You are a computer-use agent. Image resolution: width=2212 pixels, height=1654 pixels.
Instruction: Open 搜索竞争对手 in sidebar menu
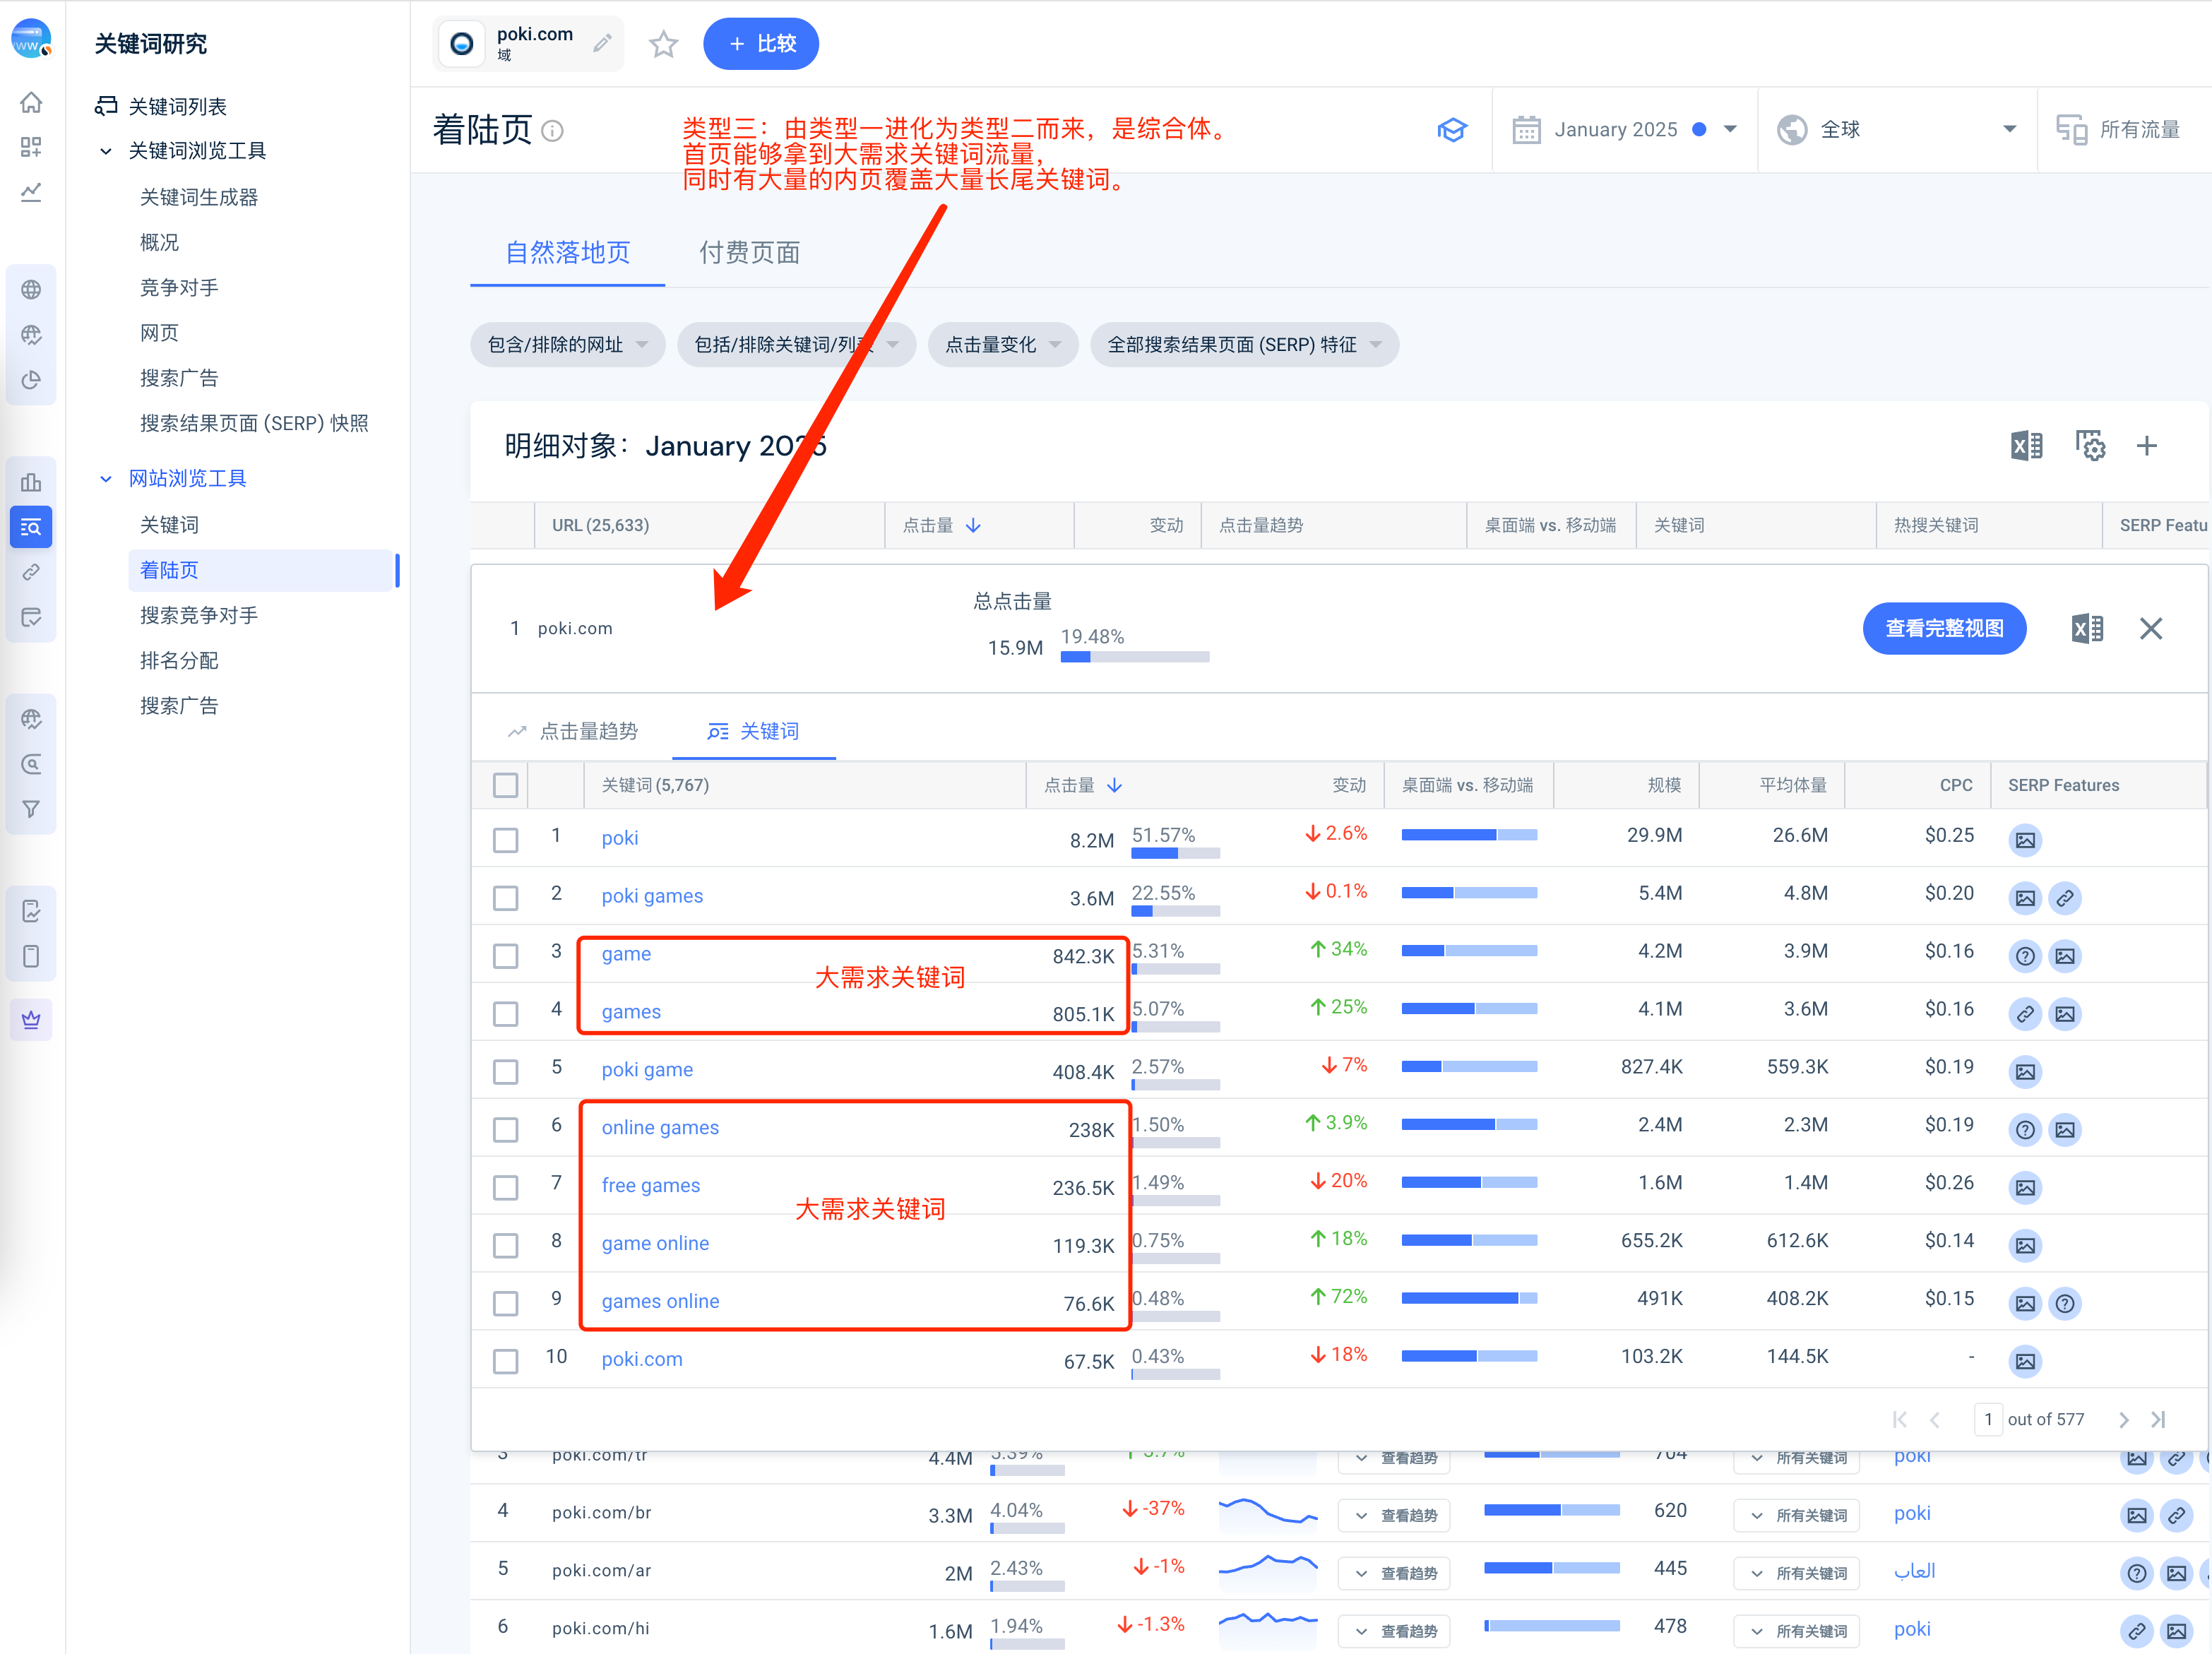click(199, 615)
